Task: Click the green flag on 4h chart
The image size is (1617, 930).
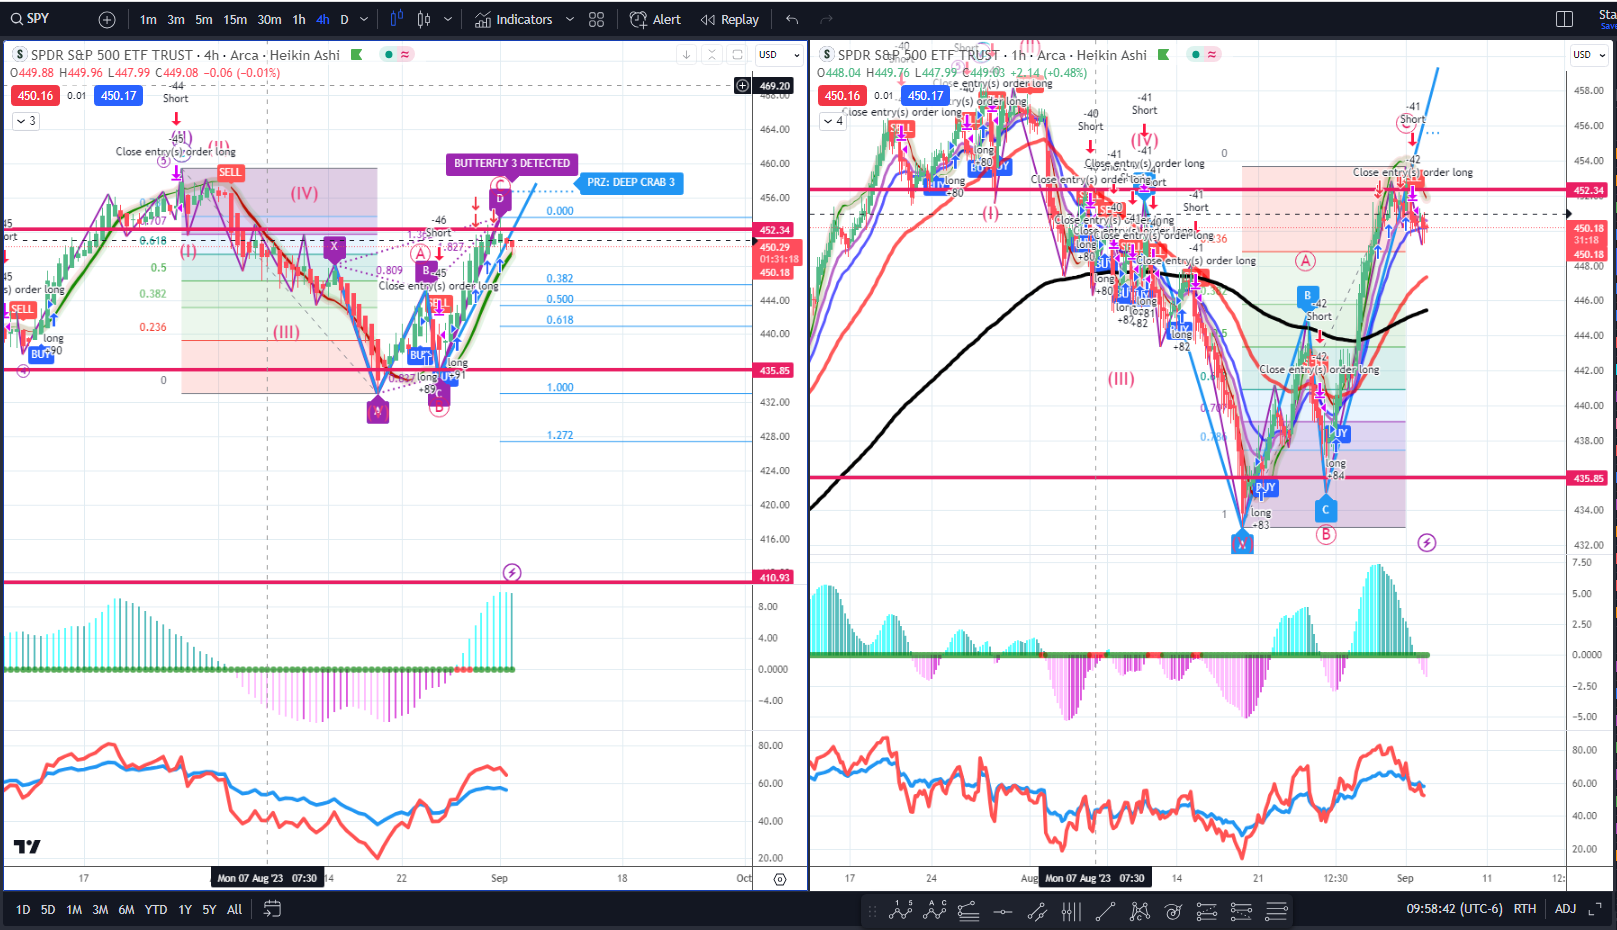Action: point(356,55)
